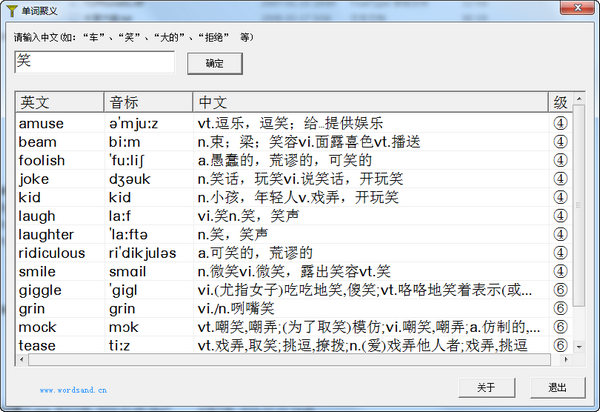Image resolution: width=600 pixels, height=412 pixels.
Task: Click the 级 column header
Action: point(560,102)
